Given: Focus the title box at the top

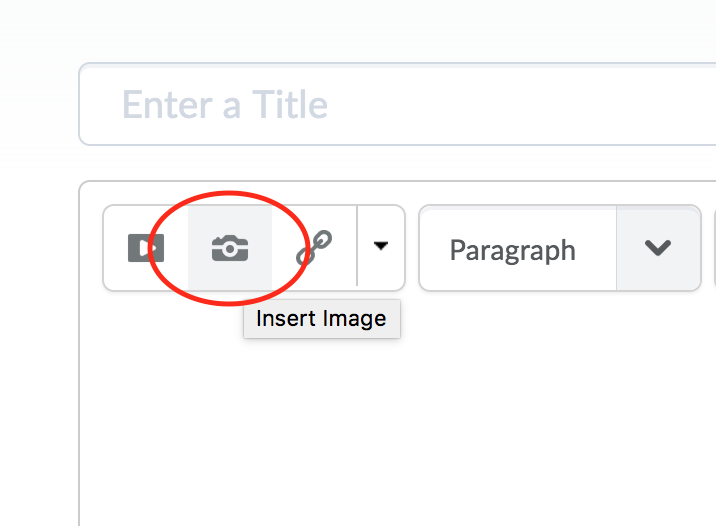Looking at the screenshot, I should coord(400,104).
